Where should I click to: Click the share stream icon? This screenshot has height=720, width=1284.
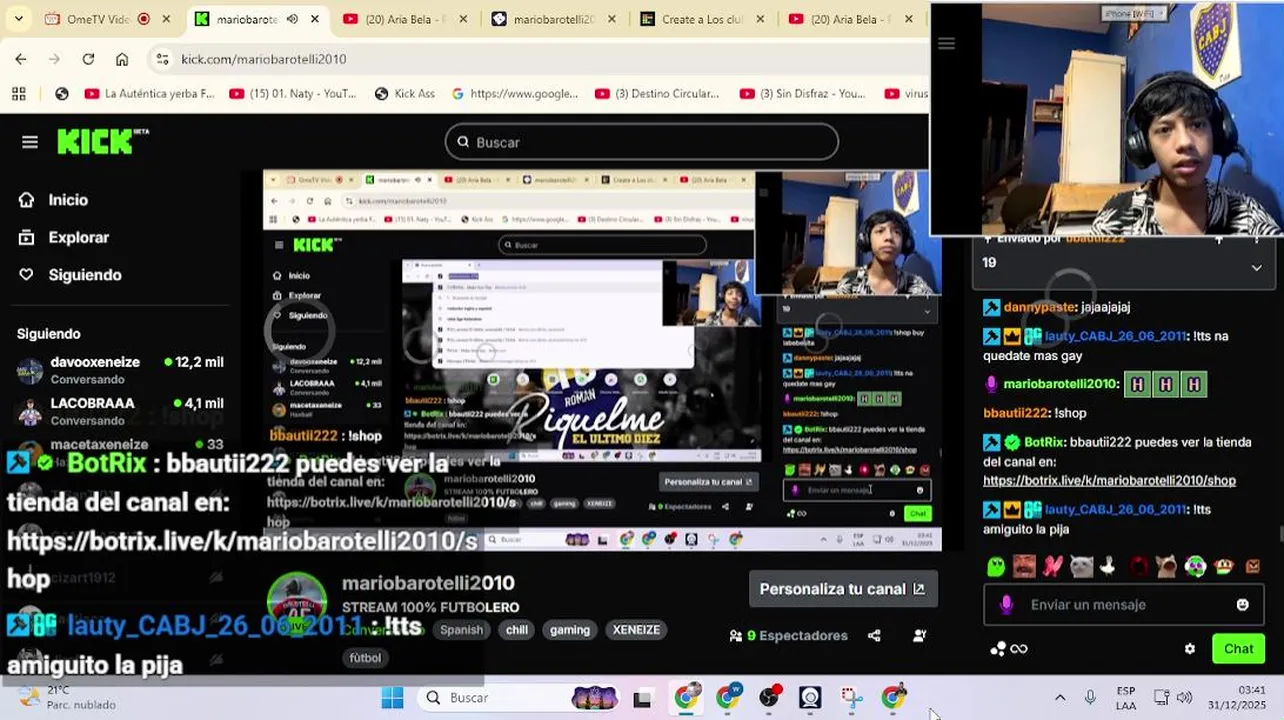click(874, 636)
